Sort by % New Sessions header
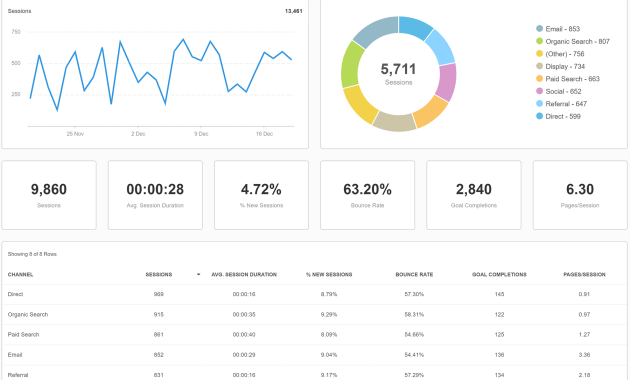This screenshot has width=630, height=380. pos(329,274)
